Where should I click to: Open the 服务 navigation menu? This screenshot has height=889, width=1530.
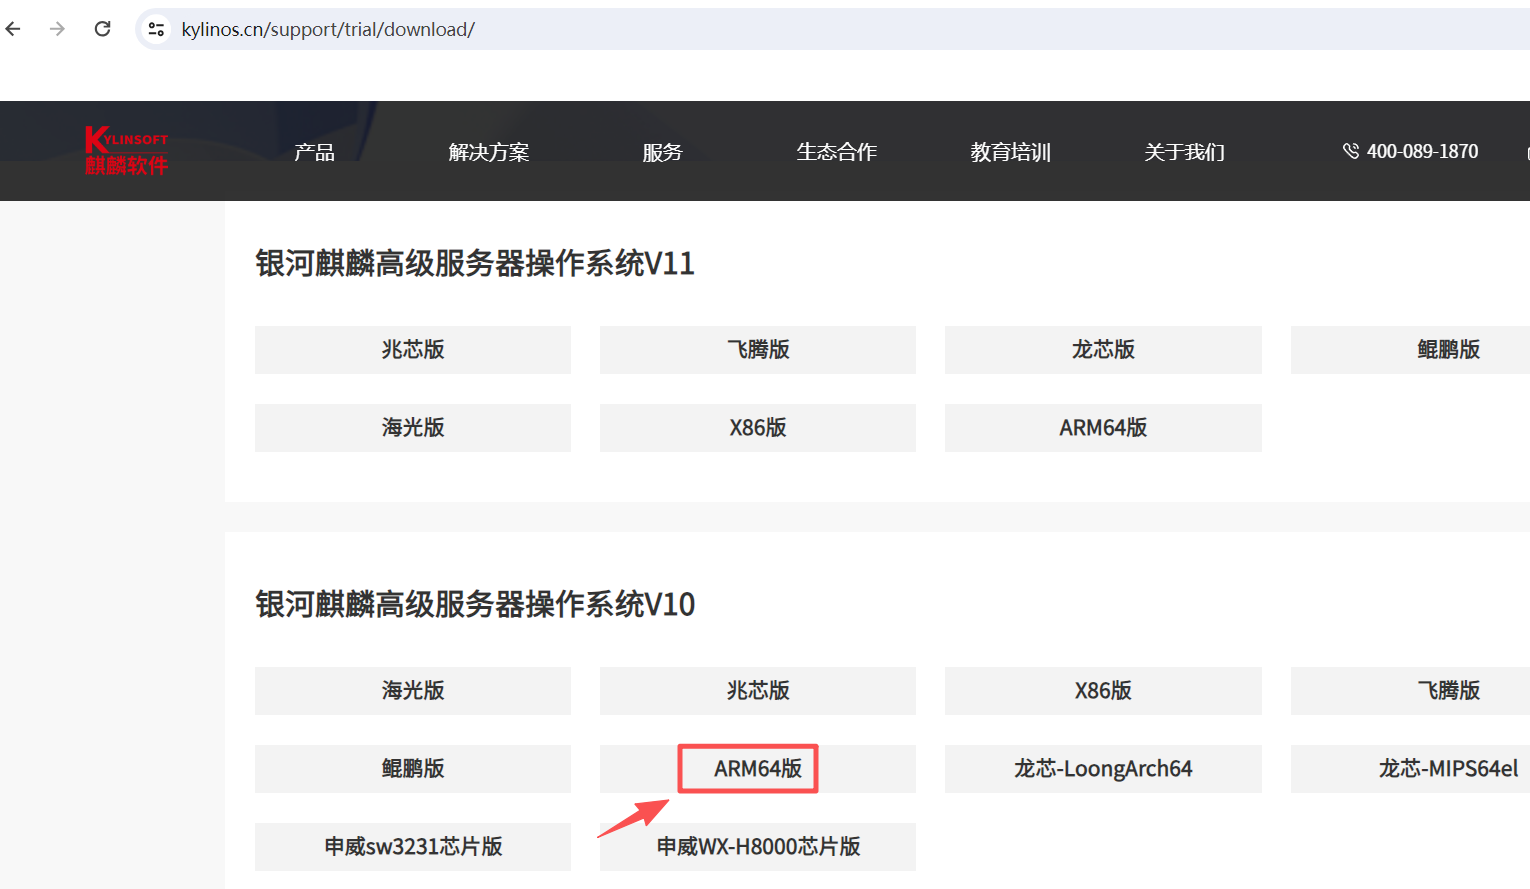click(662, 152)
